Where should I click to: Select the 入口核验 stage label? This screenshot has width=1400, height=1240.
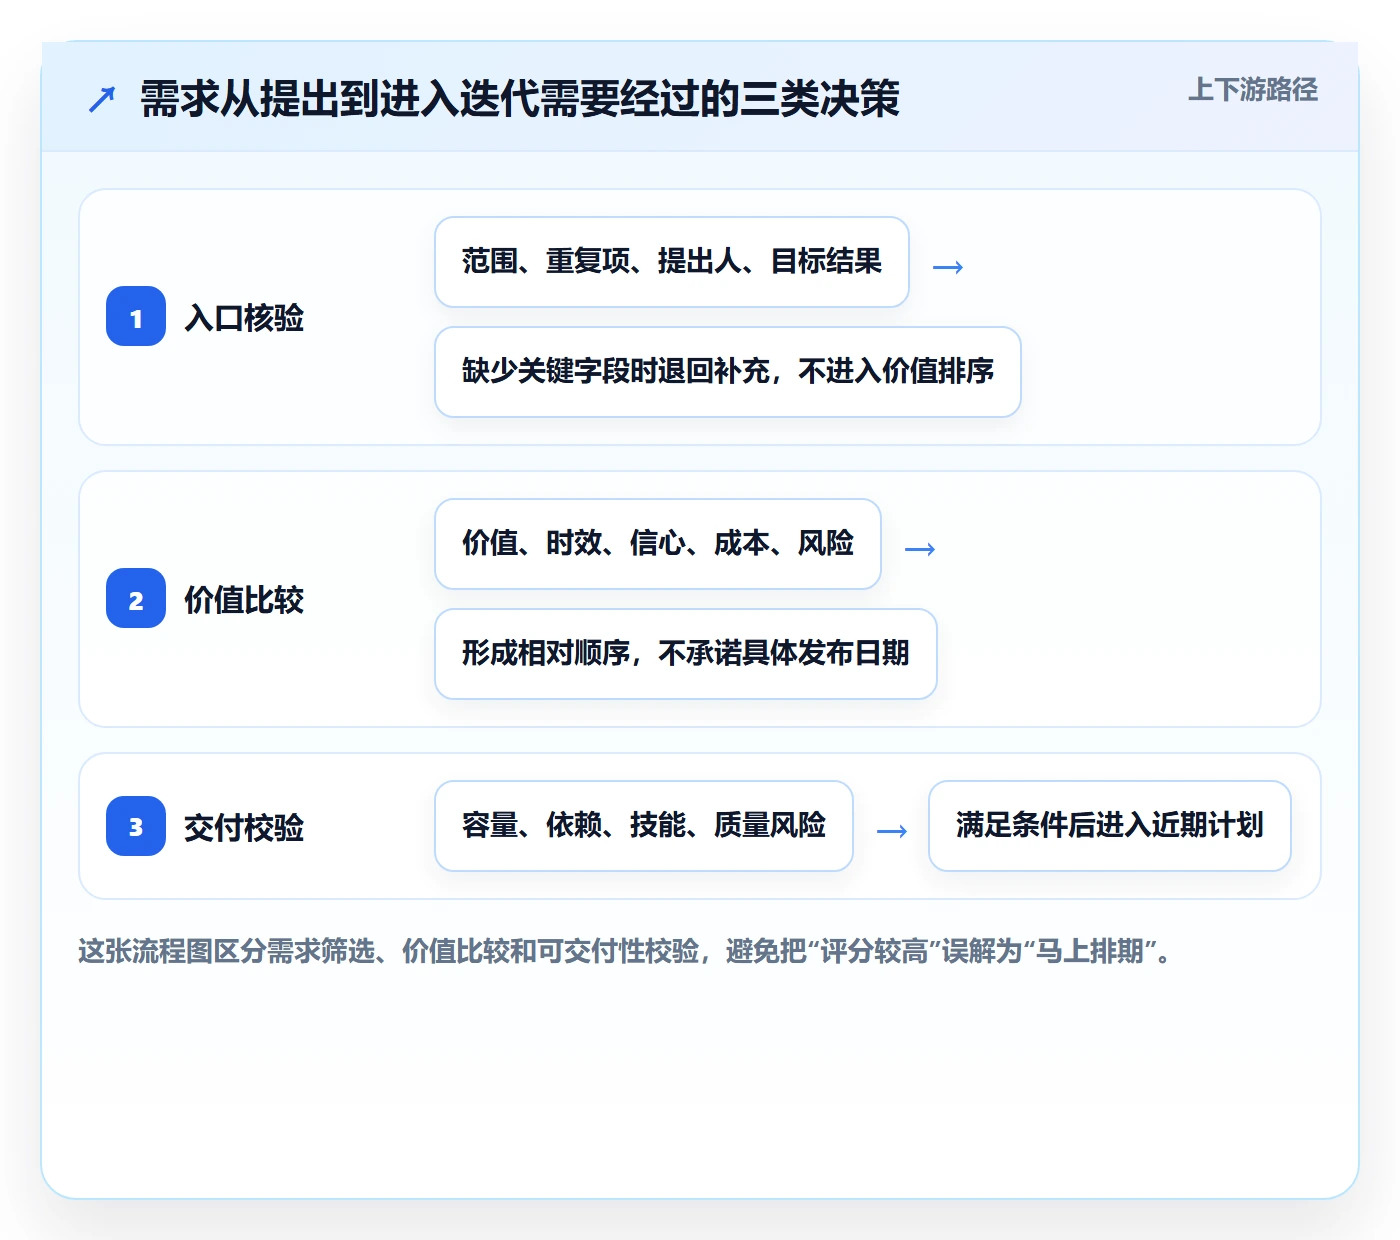point(244,317)
